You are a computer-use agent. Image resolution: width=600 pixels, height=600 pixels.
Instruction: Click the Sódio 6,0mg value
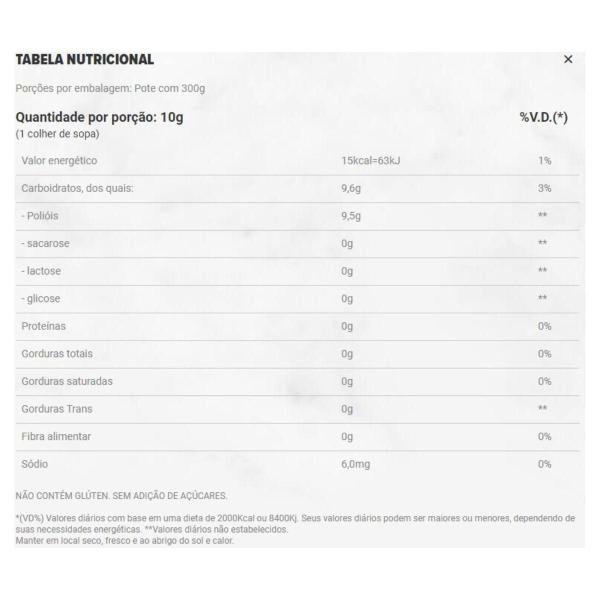355,464
